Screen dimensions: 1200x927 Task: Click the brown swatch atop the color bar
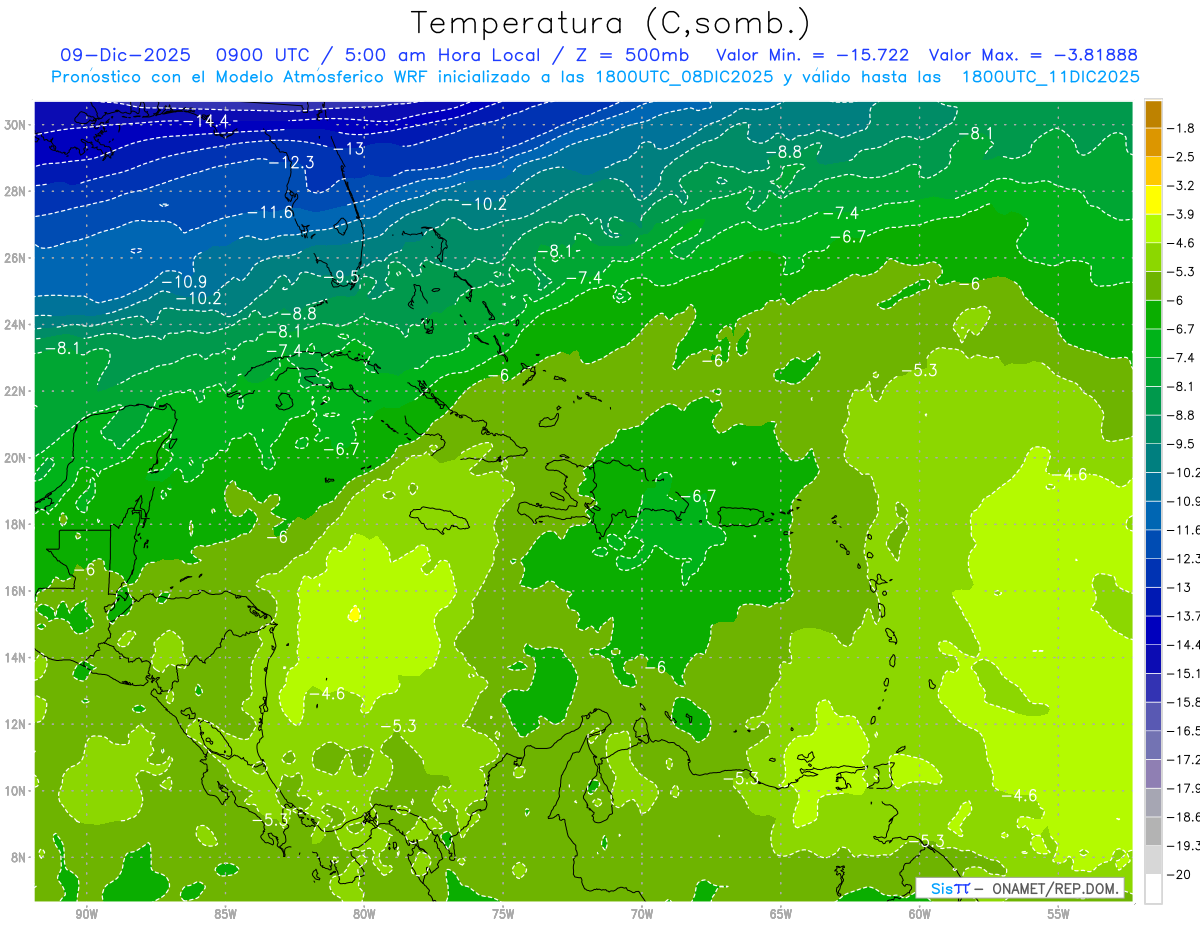tap(1153, 114)
